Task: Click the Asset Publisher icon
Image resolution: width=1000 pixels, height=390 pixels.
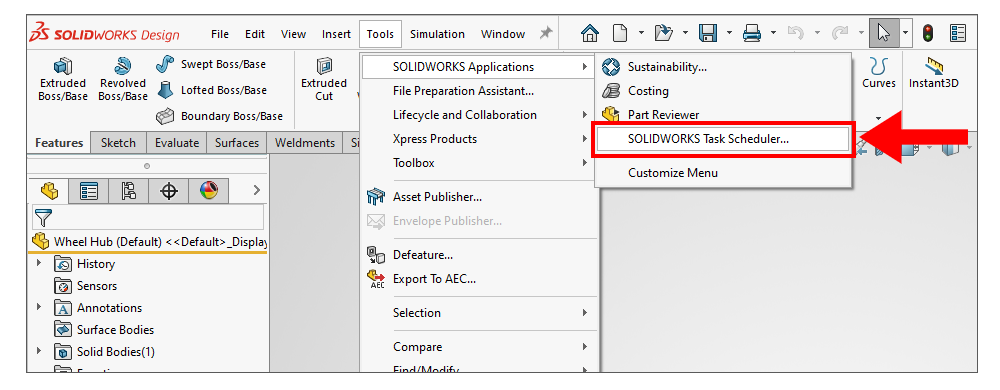Action: [x=376, y=197]
